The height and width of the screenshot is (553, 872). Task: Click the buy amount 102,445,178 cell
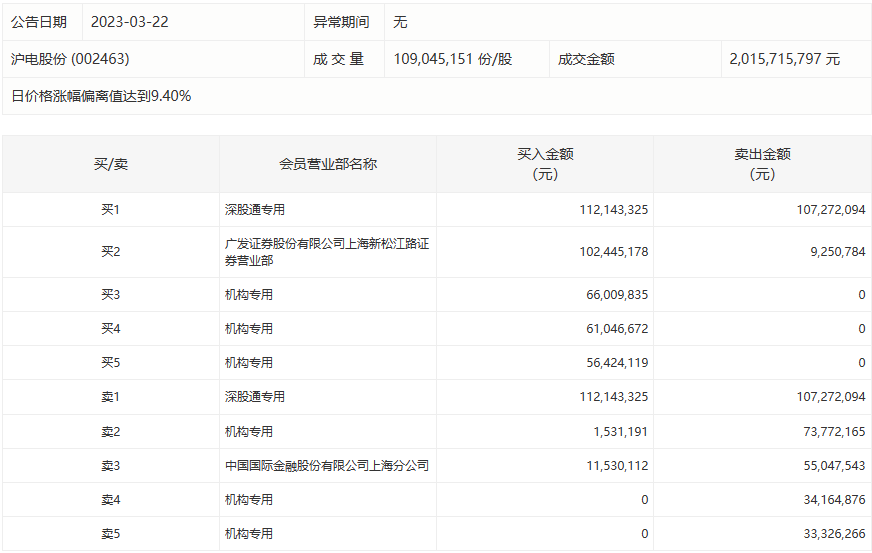coord(613,252)
